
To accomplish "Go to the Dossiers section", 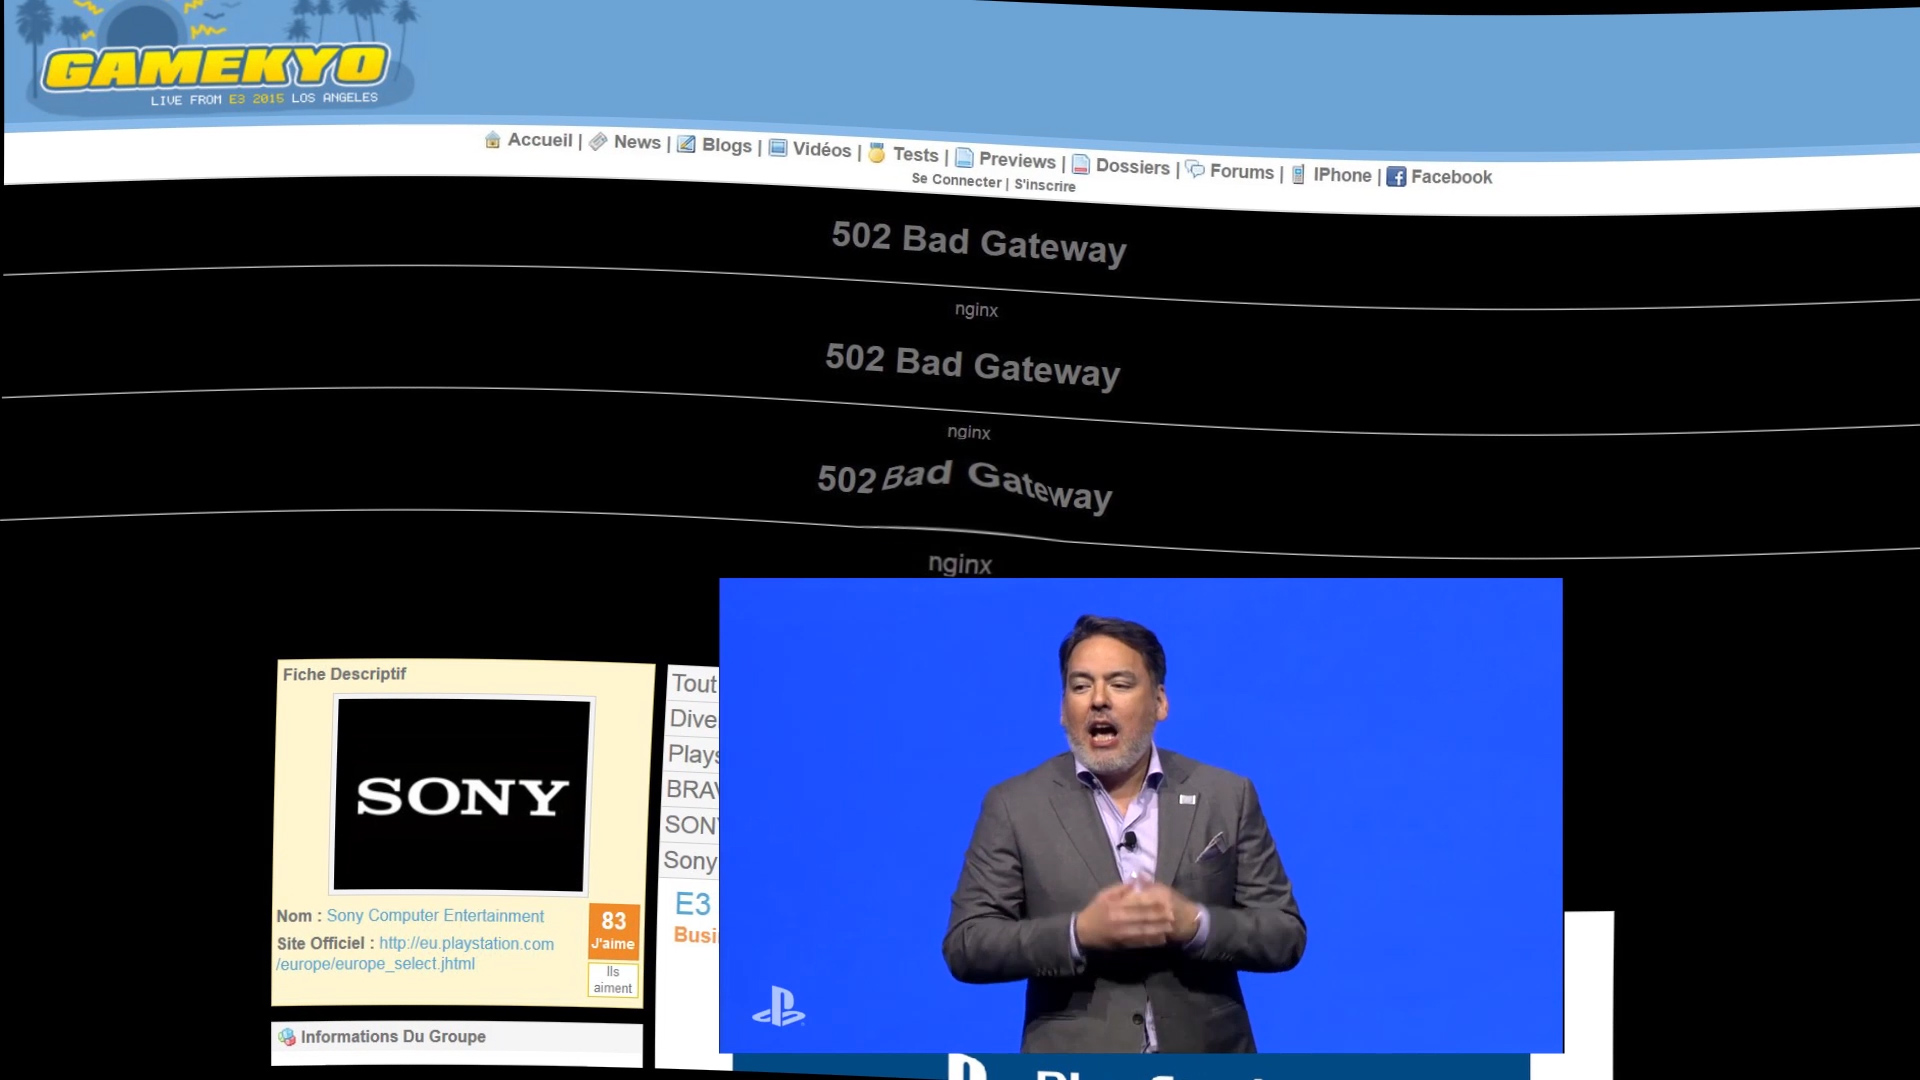I will 1133,166.
